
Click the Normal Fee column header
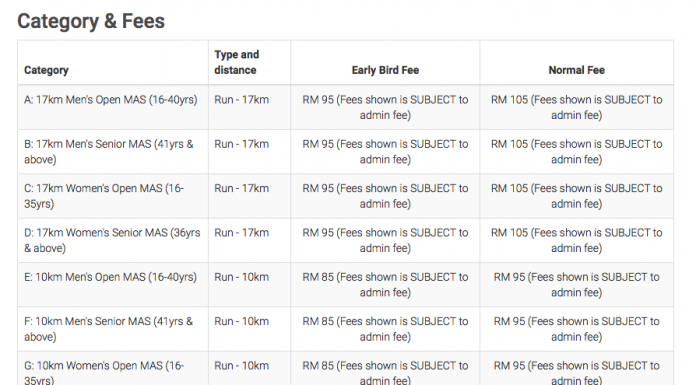point(577,70)
